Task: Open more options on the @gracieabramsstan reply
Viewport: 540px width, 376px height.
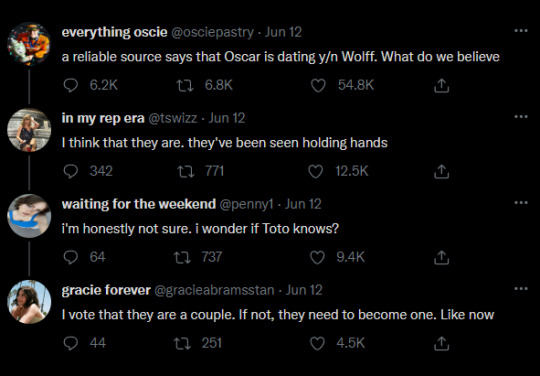Action: point(521,288)
